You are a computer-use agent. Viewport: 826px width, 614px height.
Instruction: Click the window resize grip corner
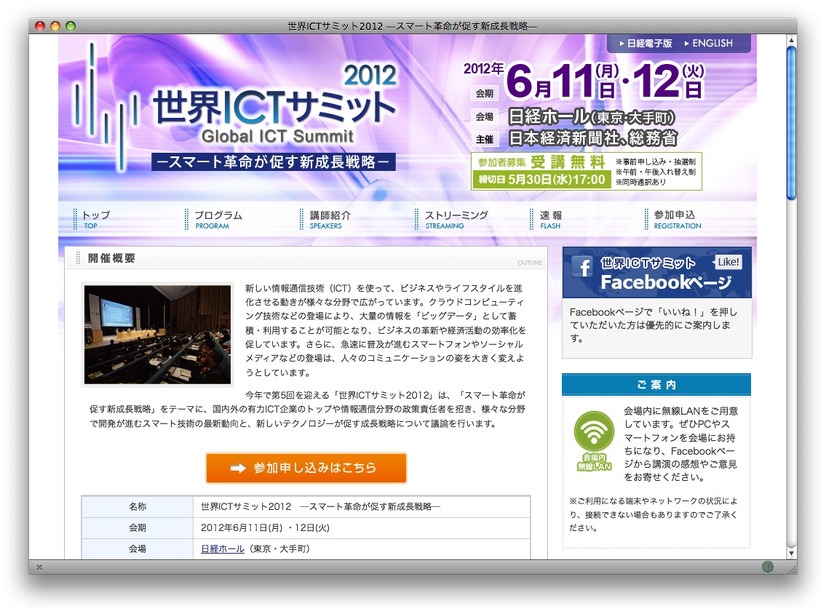click(x=792, y=569)
